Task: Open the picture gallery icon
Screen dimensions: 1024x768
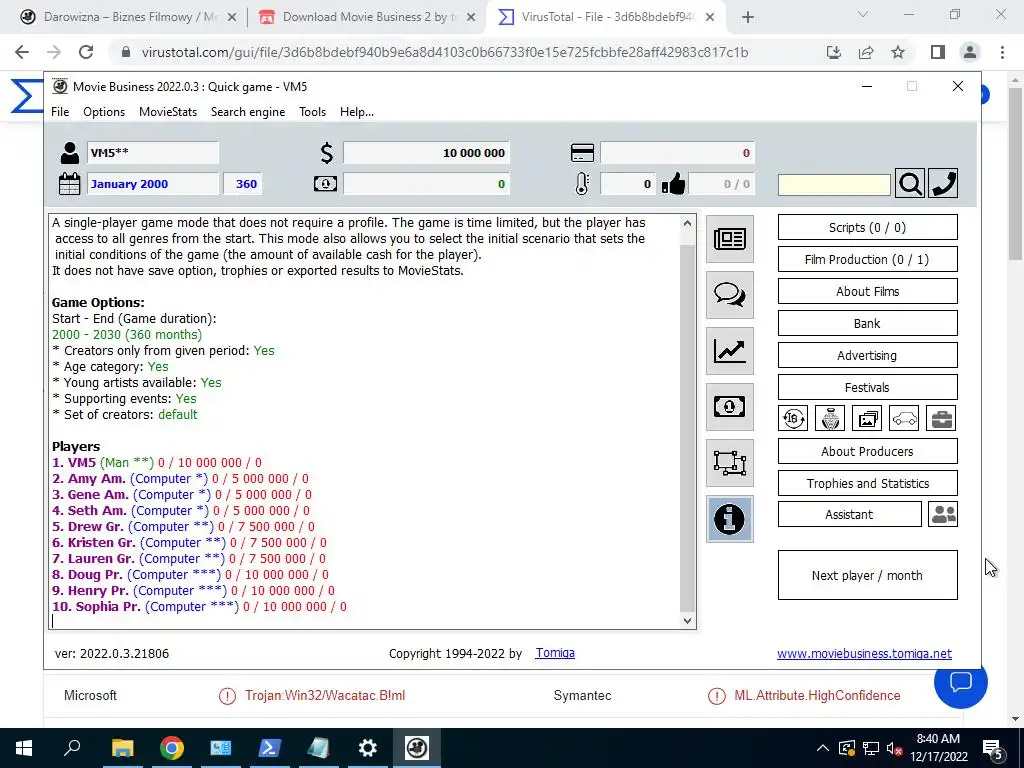Action: 867,419
